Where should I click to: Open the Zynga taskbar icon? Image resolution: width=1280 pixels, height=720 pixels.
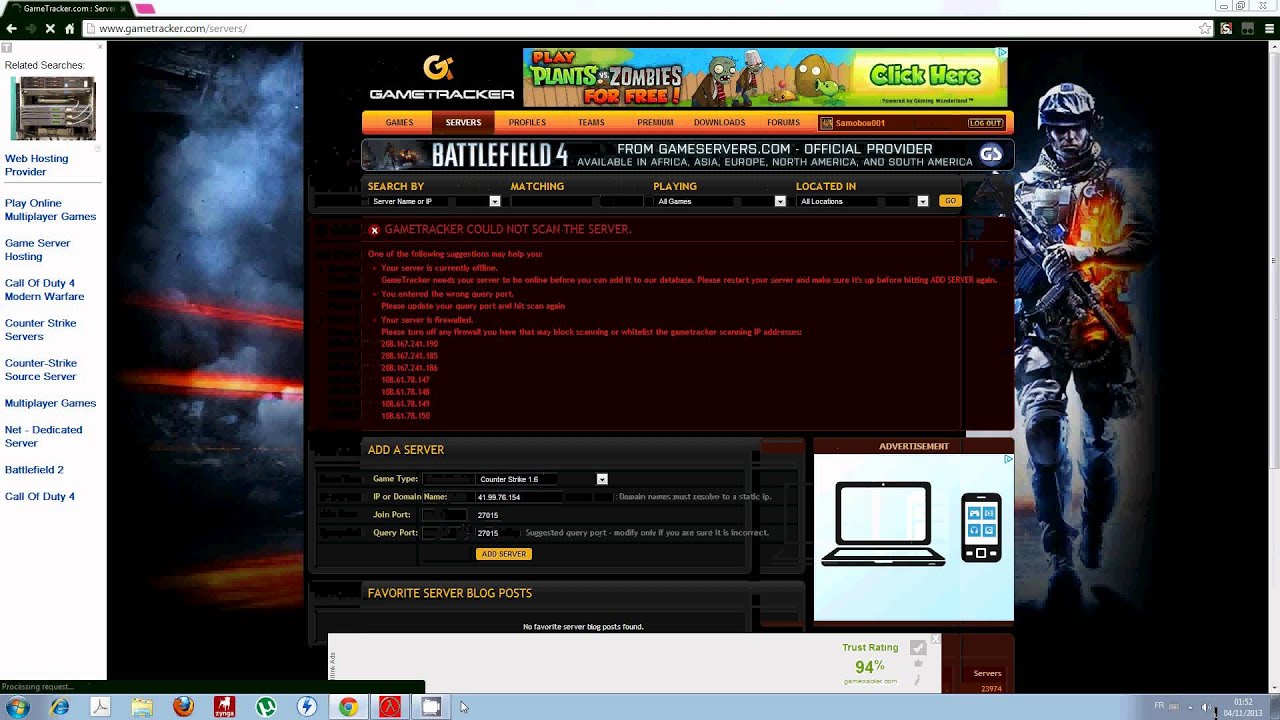(224, 707)
